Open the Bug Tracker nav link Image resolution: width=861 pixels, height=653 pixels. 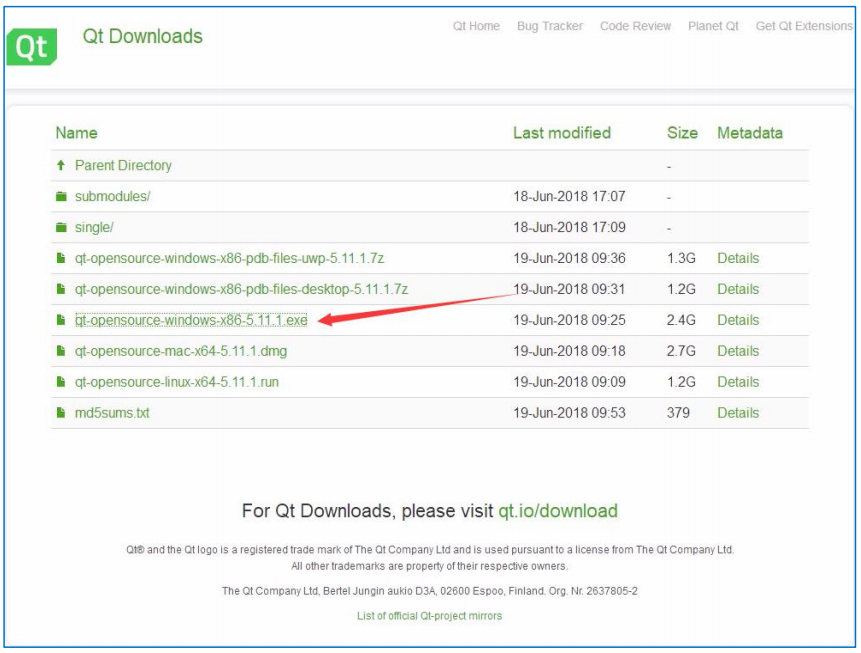(x=550, y=26)
